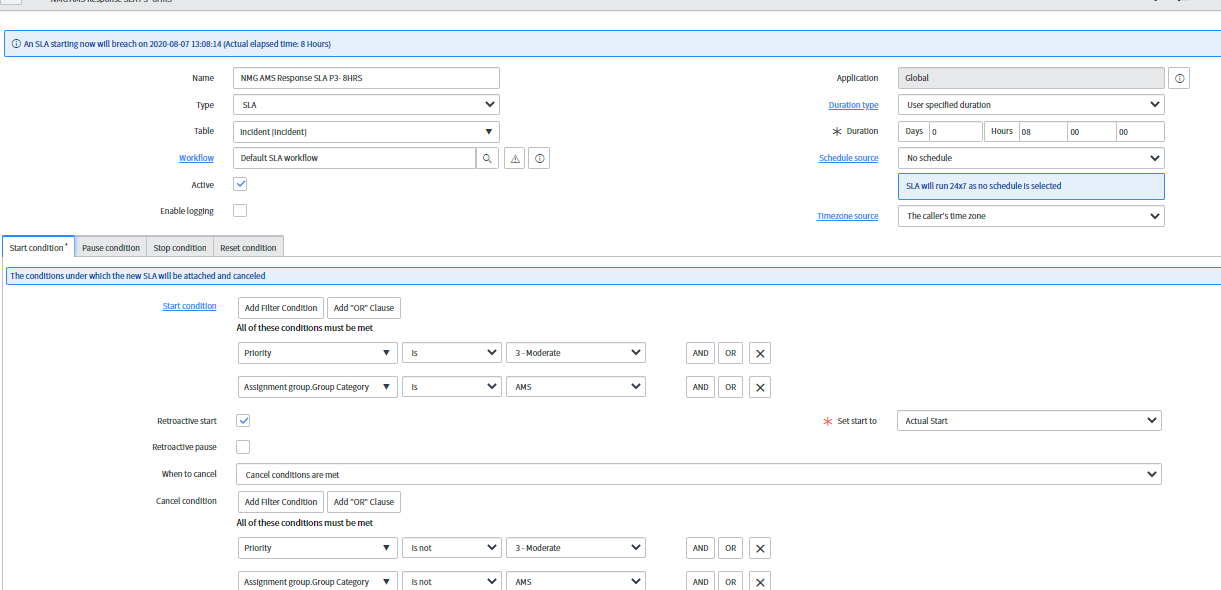1221x590 pixels.
Task: Click the Workflow info icon
Action: tap(539, 158)
